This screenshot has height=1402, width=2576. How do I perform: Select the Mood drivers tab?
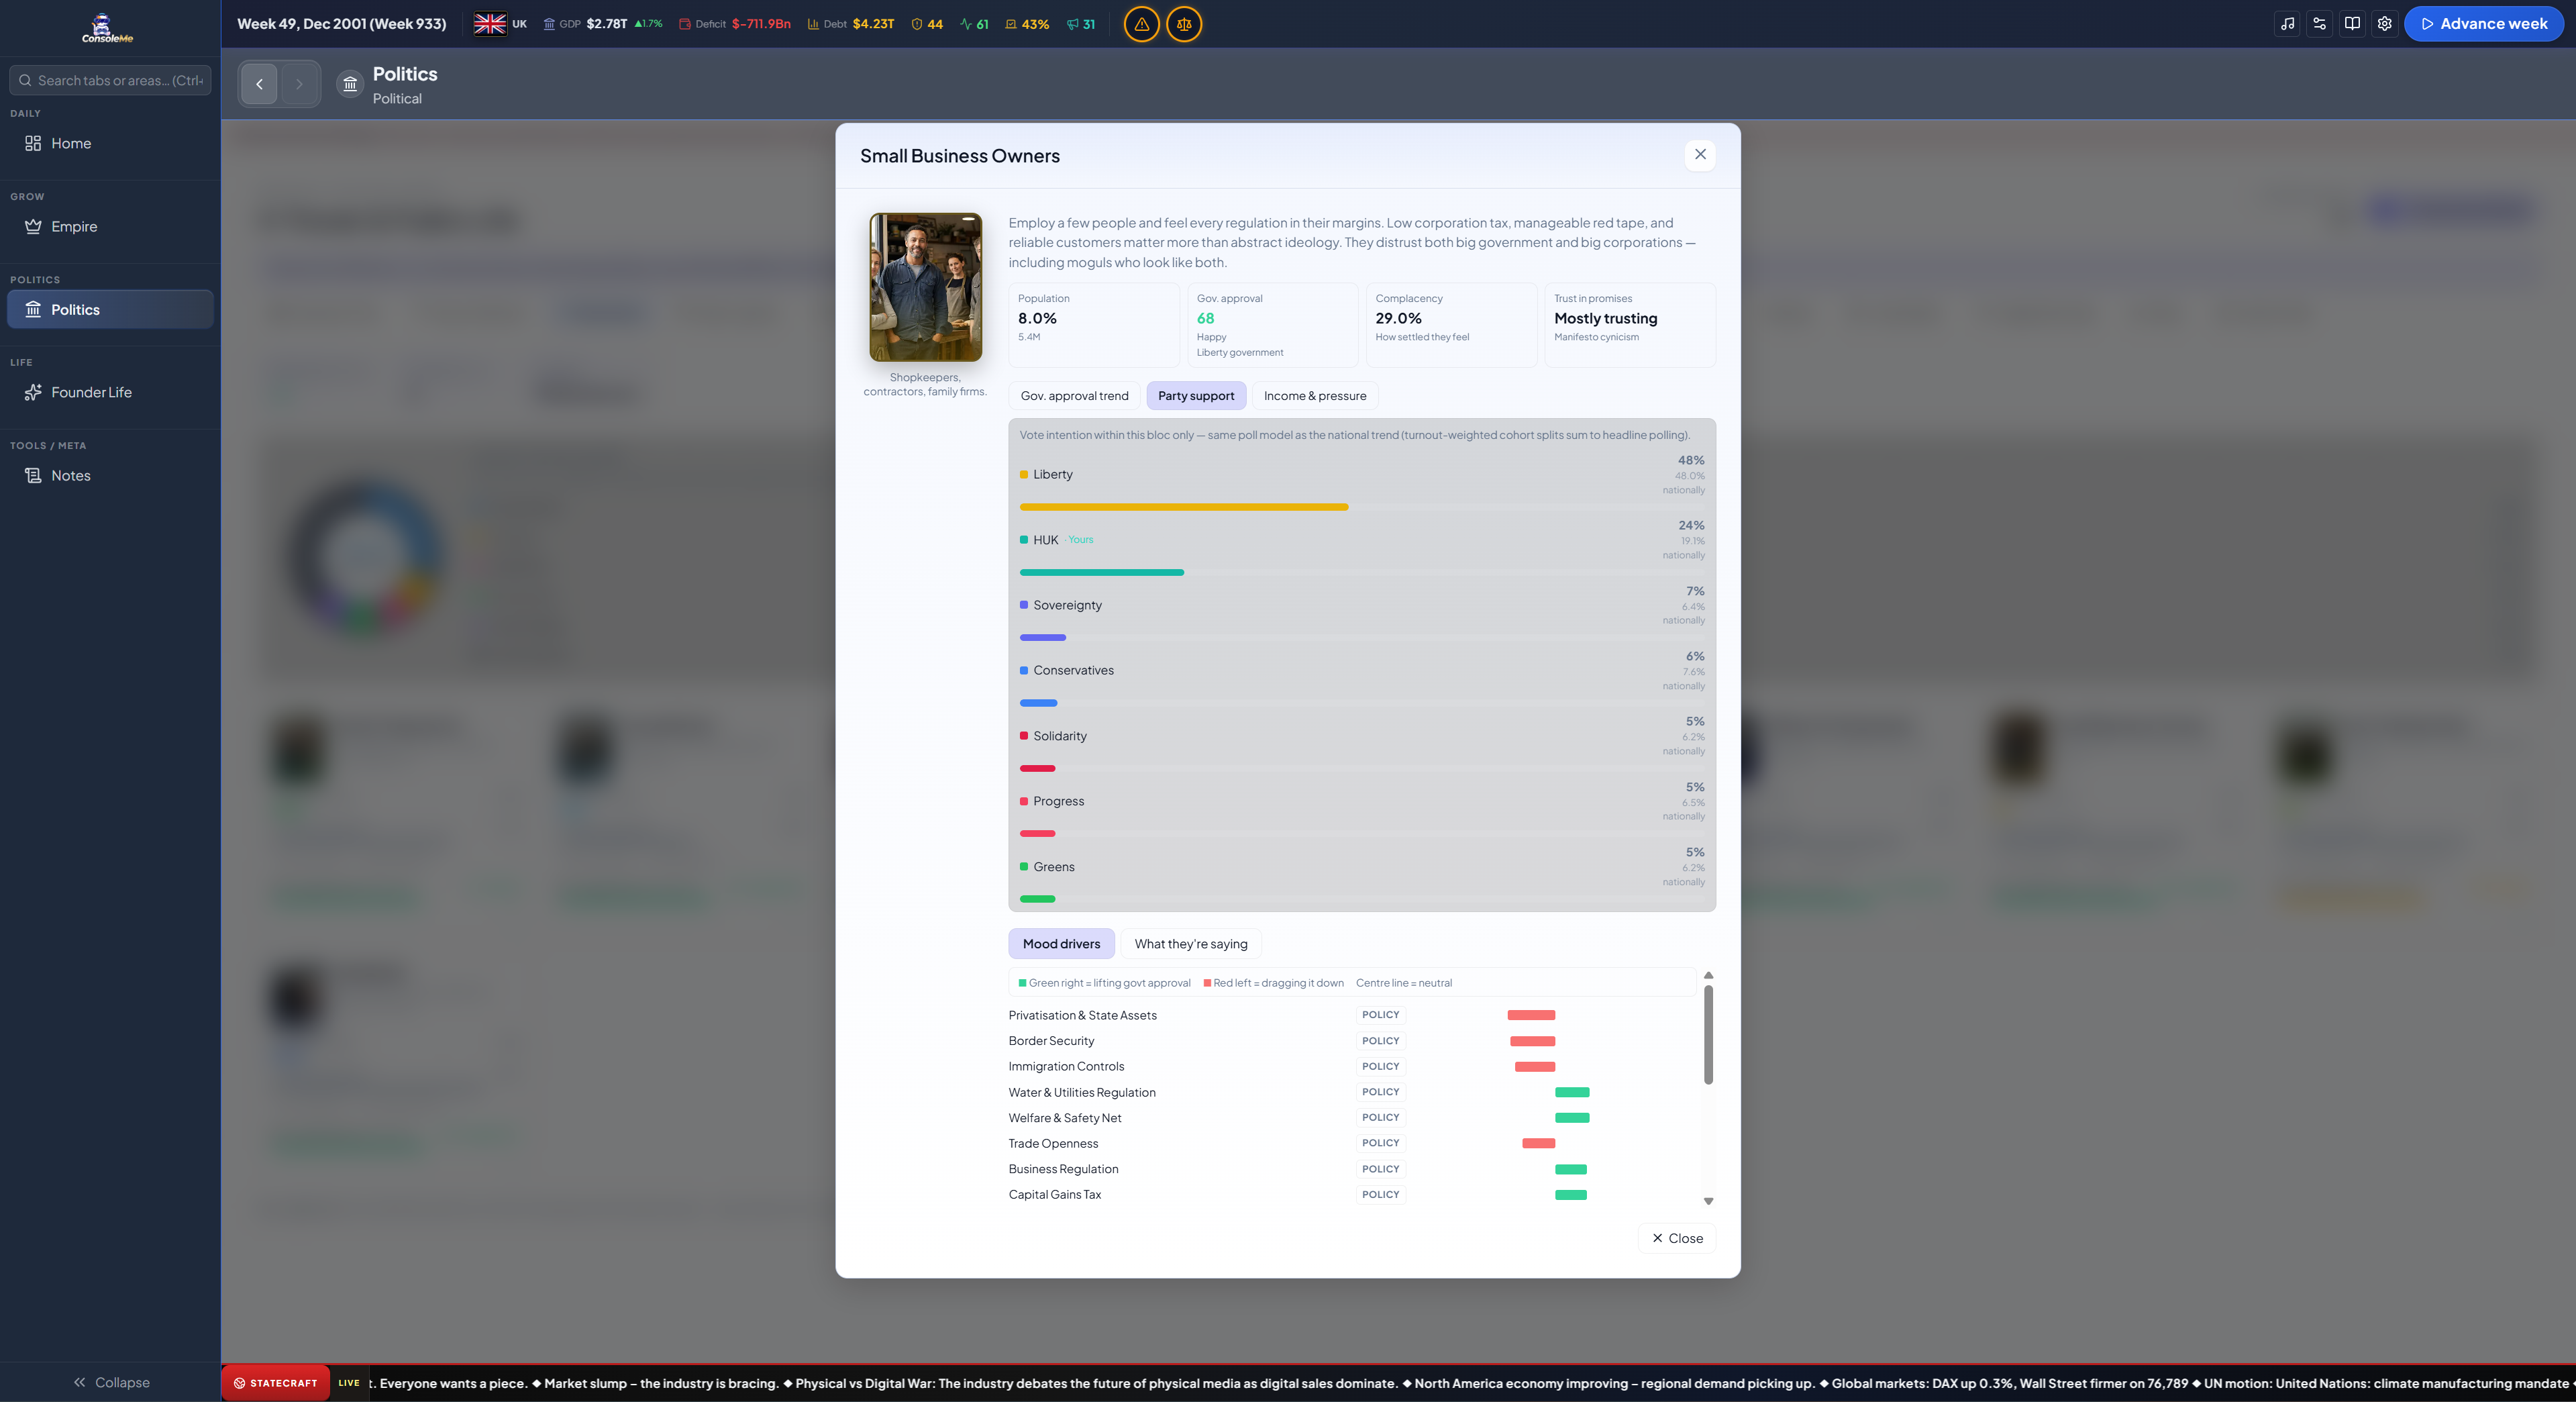tap(1061, 943)
